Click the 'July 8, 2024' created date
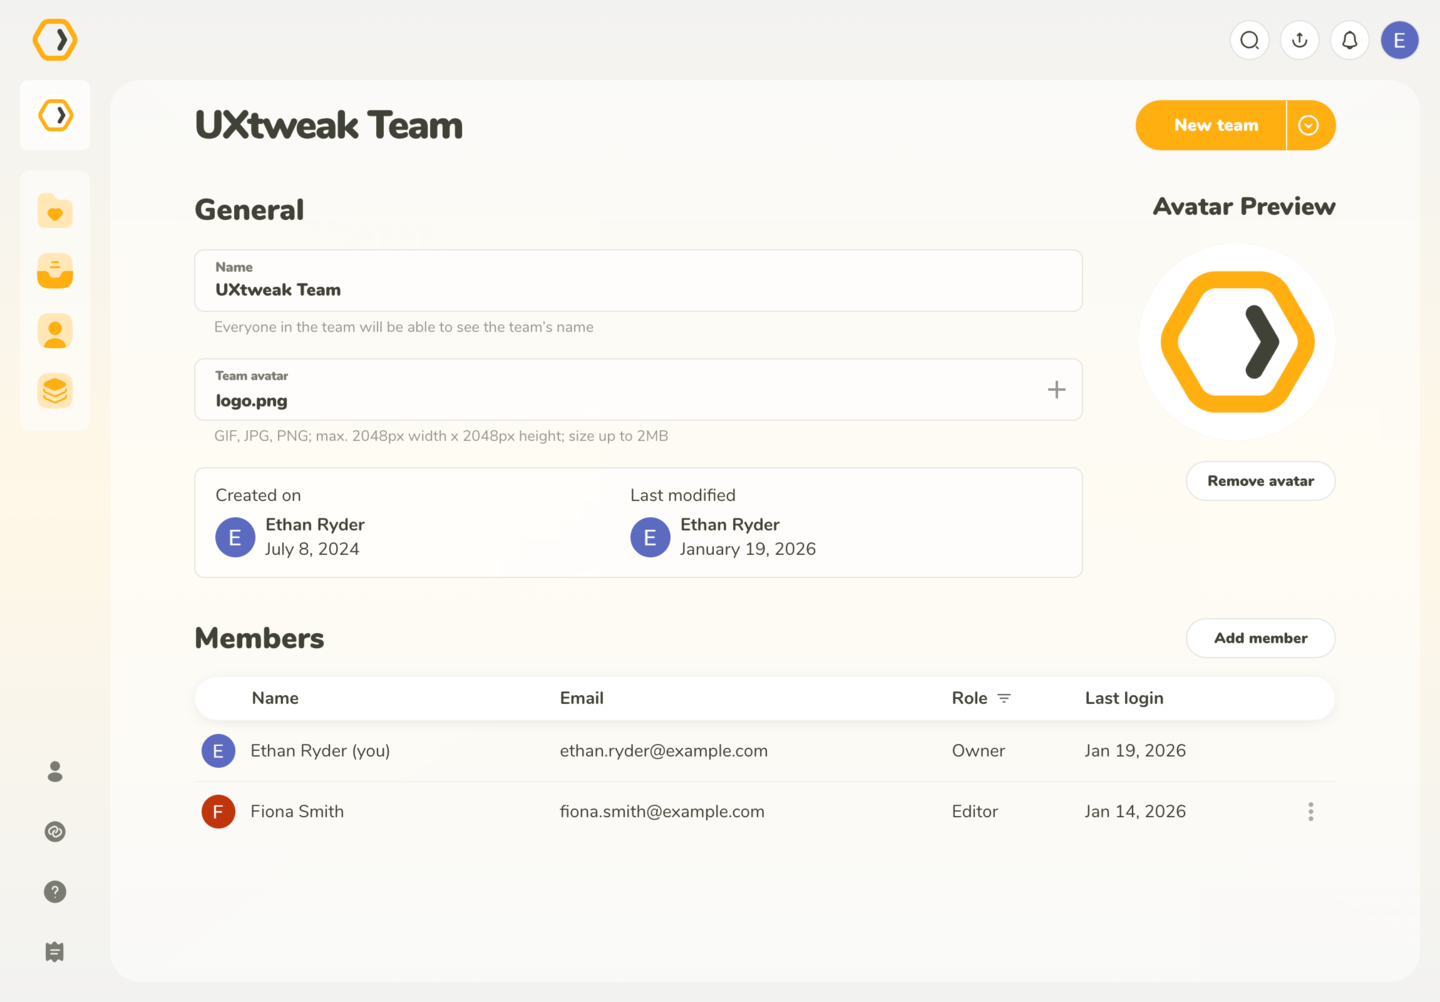 (312, 549)
